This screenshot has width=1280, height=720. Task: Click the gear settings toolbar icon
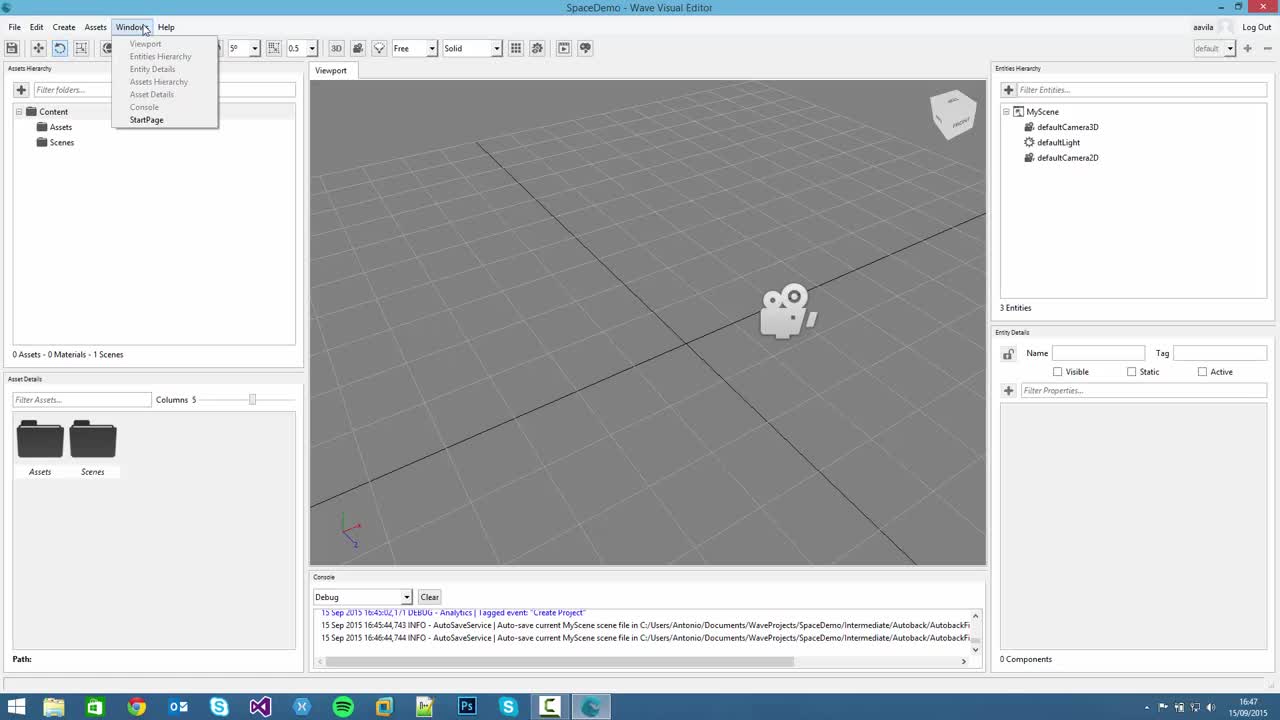(x=537, y=48)
